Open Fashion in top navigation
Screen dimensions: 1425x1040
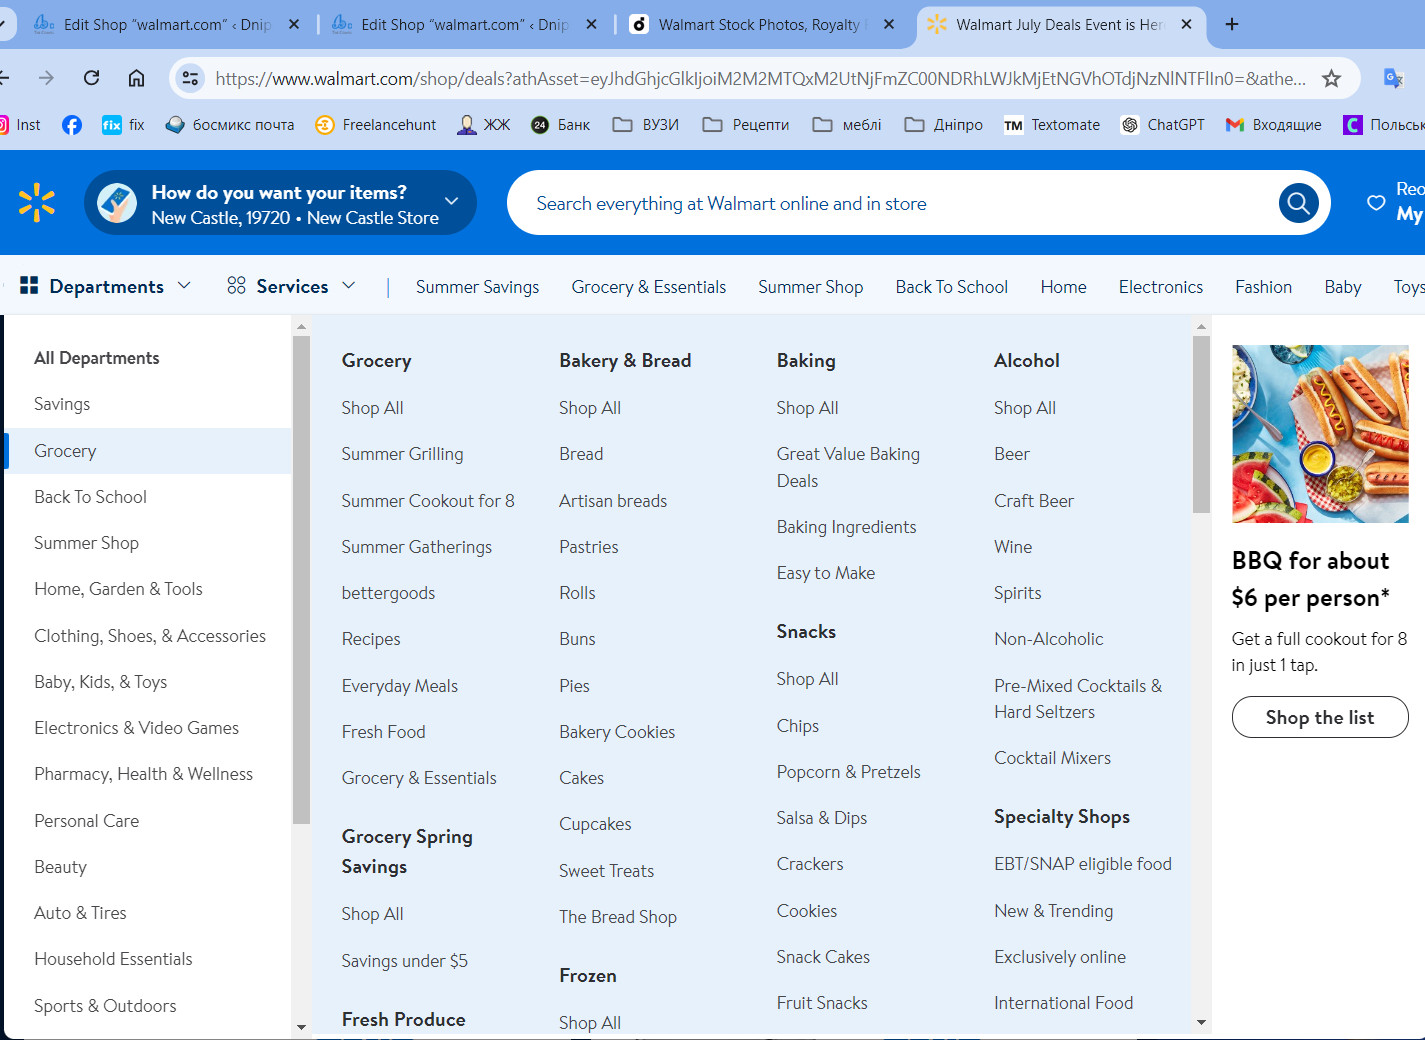tap(1263, 287)
